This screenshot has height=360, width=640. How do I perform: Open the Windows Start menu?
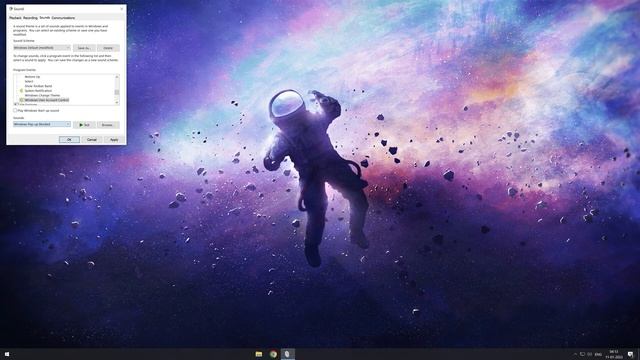(x=7, y=354)
